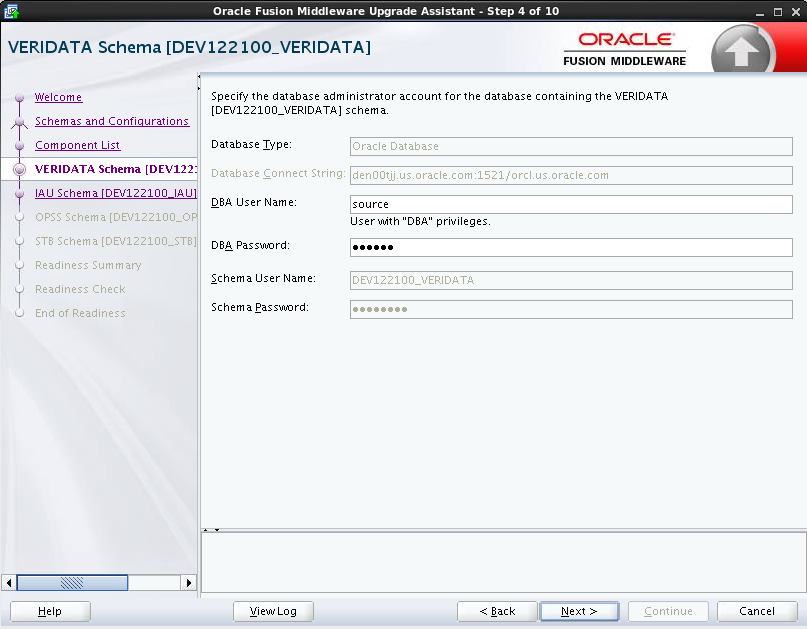
Task: Click the Upgrade Assistant title bar icon
Action: 11,11
